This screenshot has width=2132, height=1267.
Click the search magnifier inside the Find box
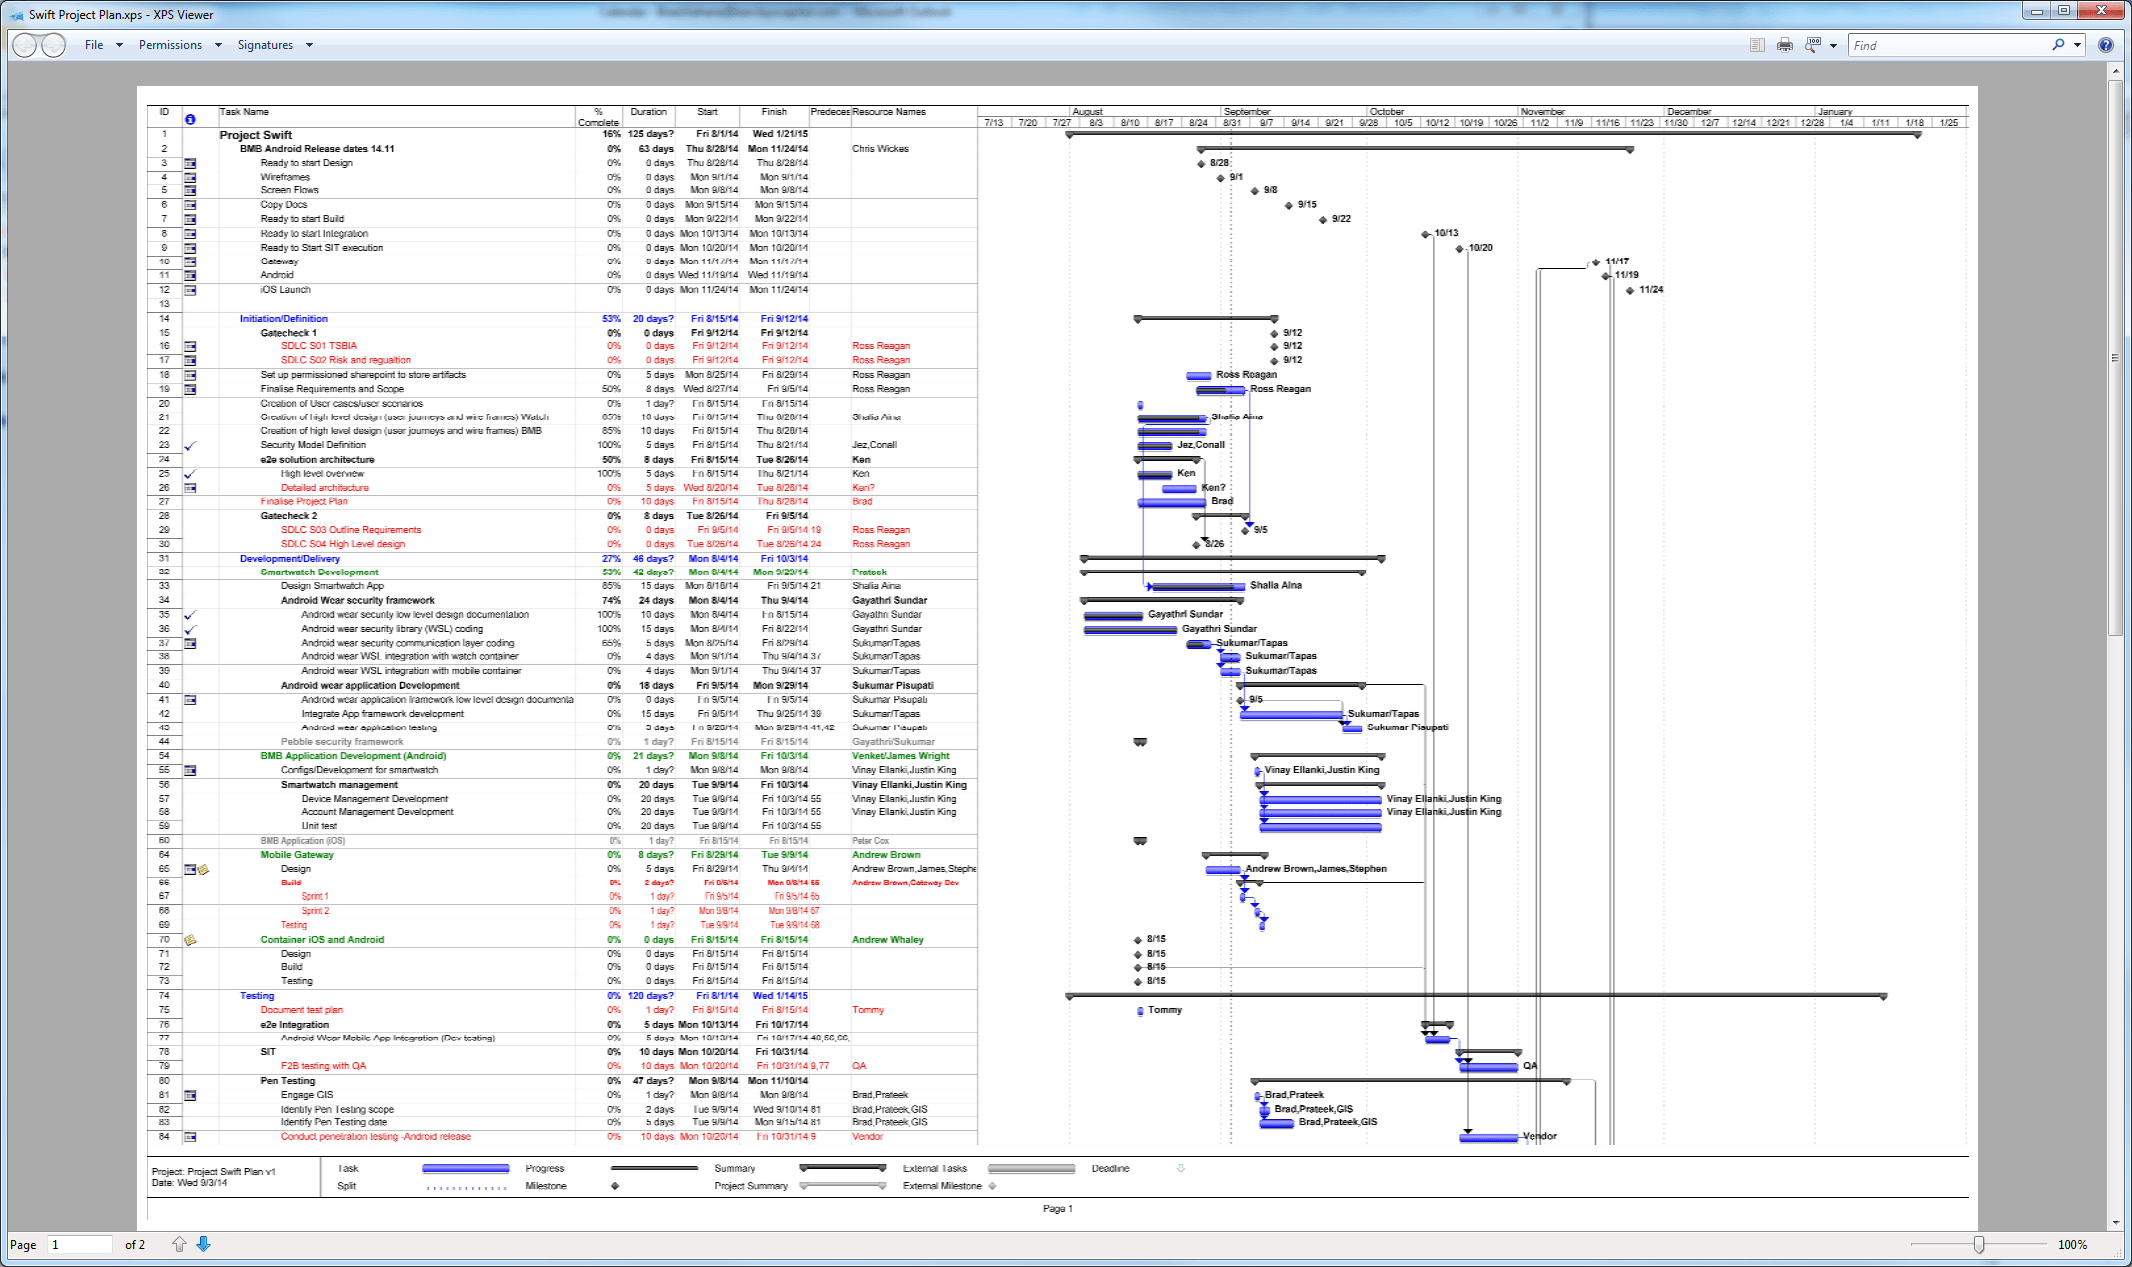2058,45
